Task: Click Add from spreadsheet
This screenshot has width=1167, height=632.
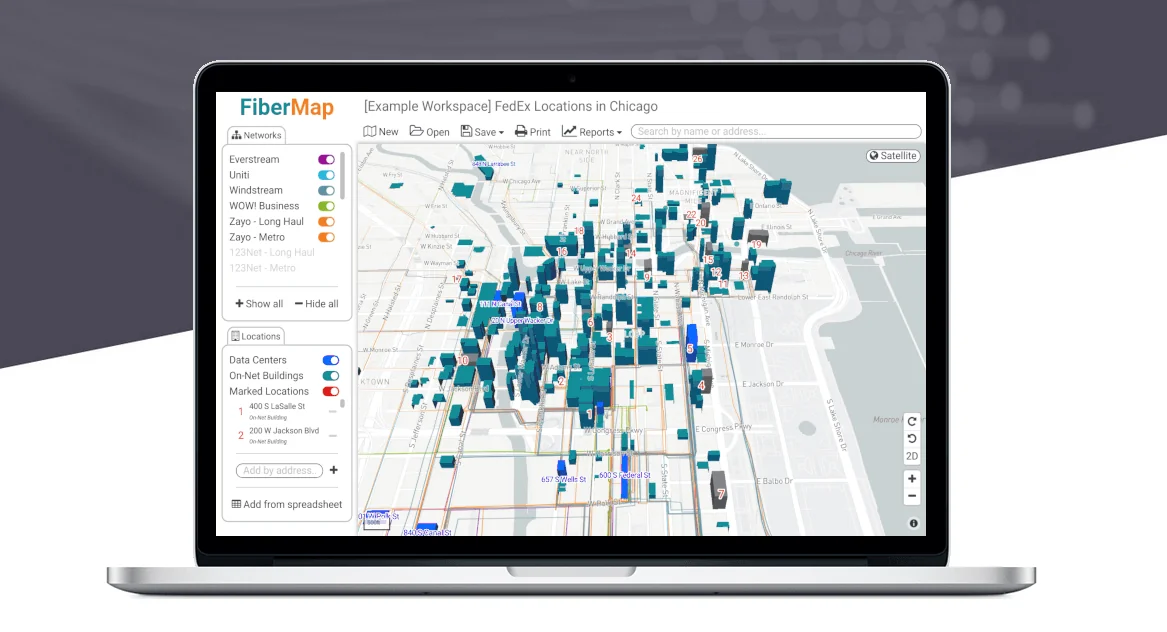Action: tap(287, 504)
